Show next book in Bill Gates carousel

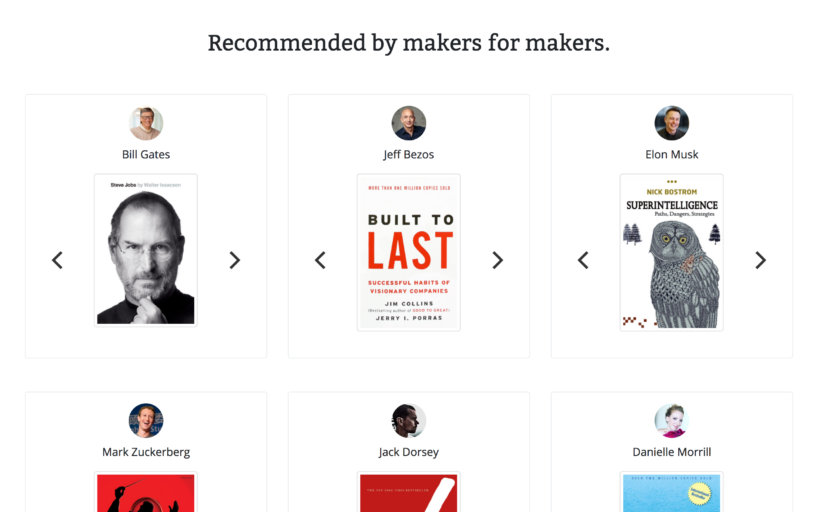click(x=234, y=260)
